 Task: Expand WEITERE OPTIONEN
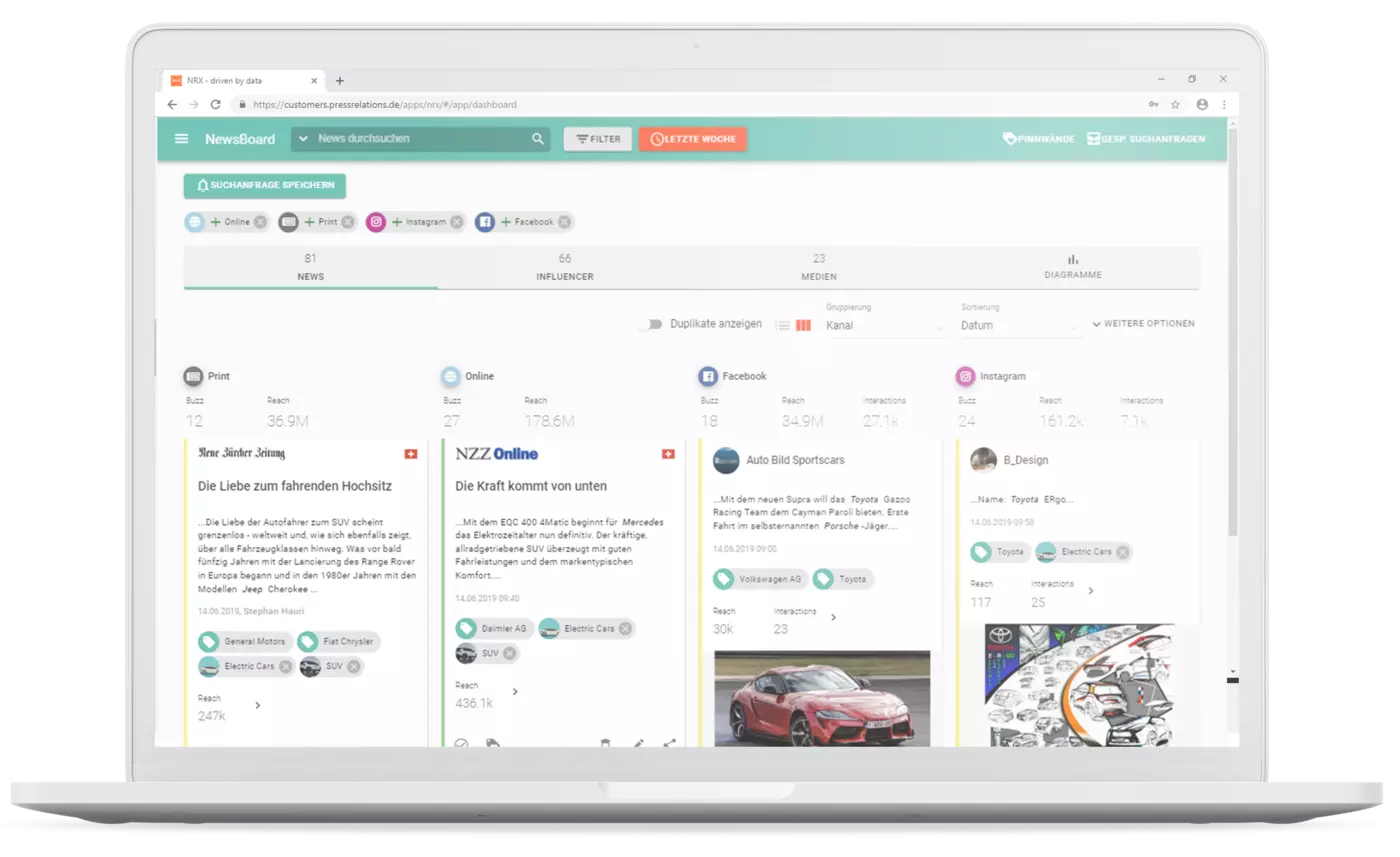(x=1143, y=324)
